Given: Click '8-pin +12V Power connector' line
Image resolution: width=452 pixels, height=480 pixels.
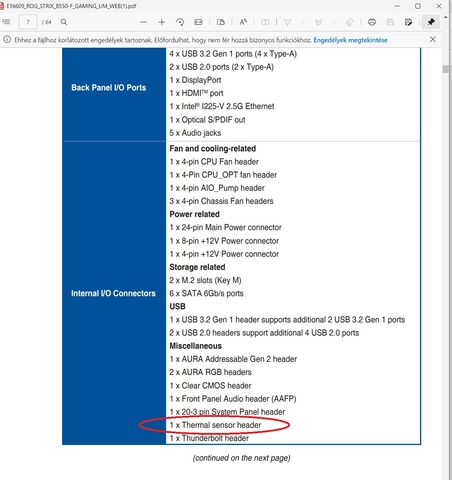Looking at the screenshot, I should [x=224, y=241].
